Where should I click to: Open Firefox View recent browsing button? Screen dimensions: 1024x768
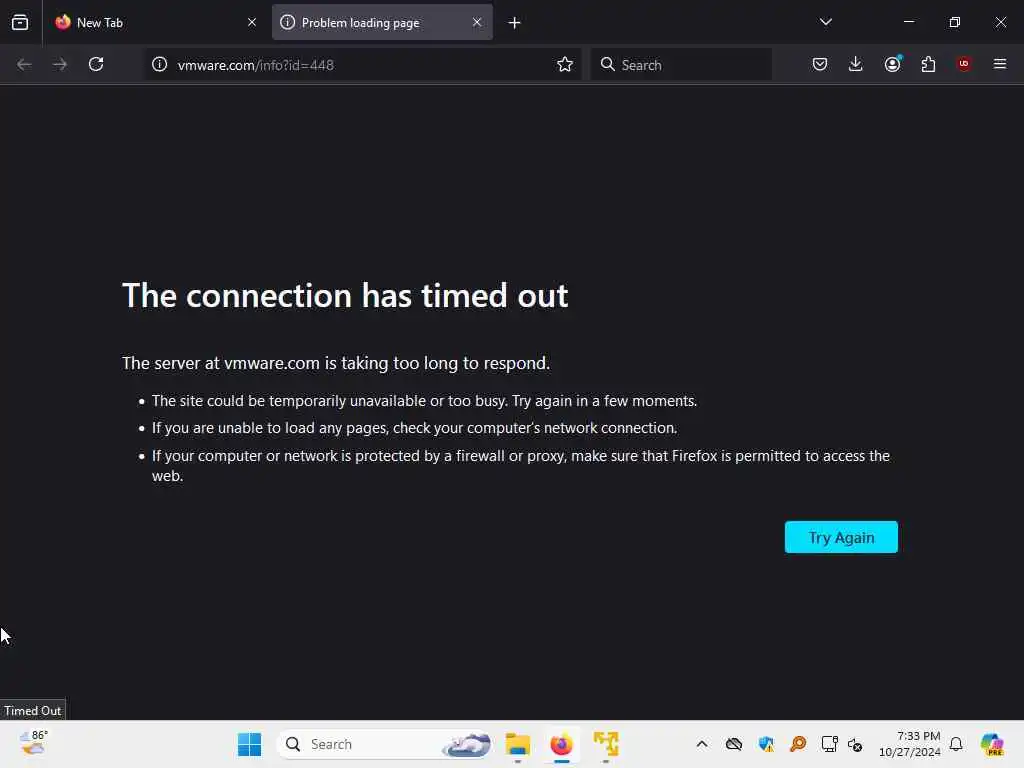pos(20,22)
